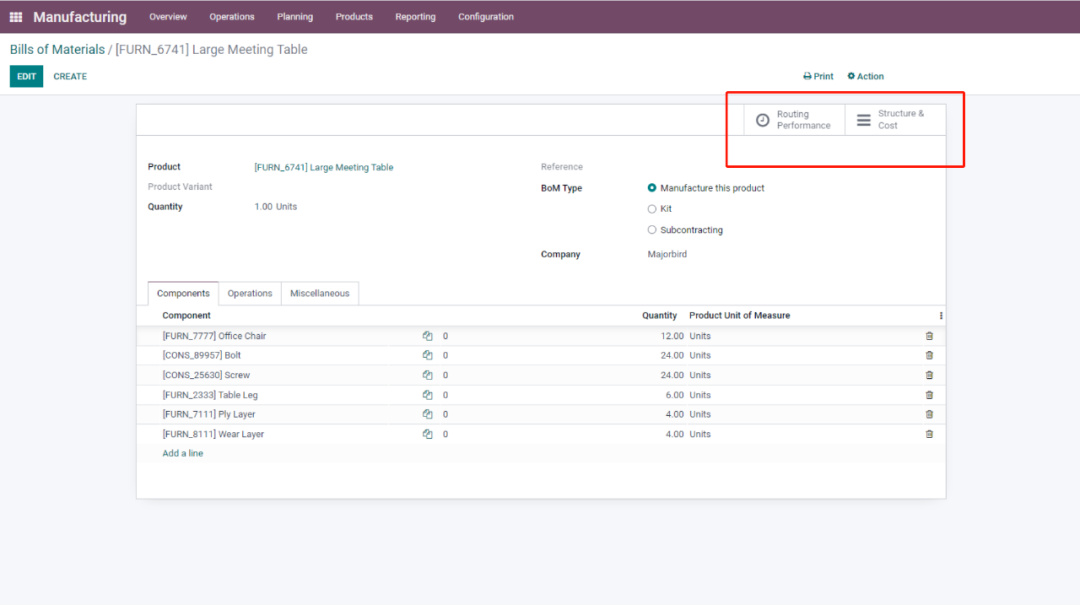The width and height of the screenshot is (1080, 605).
Task: Click copy icon next to Table Leg
Action: 427,395
